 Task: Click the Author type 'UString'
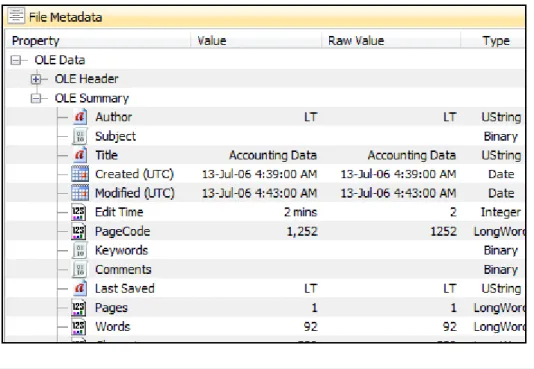coord(501,117)
